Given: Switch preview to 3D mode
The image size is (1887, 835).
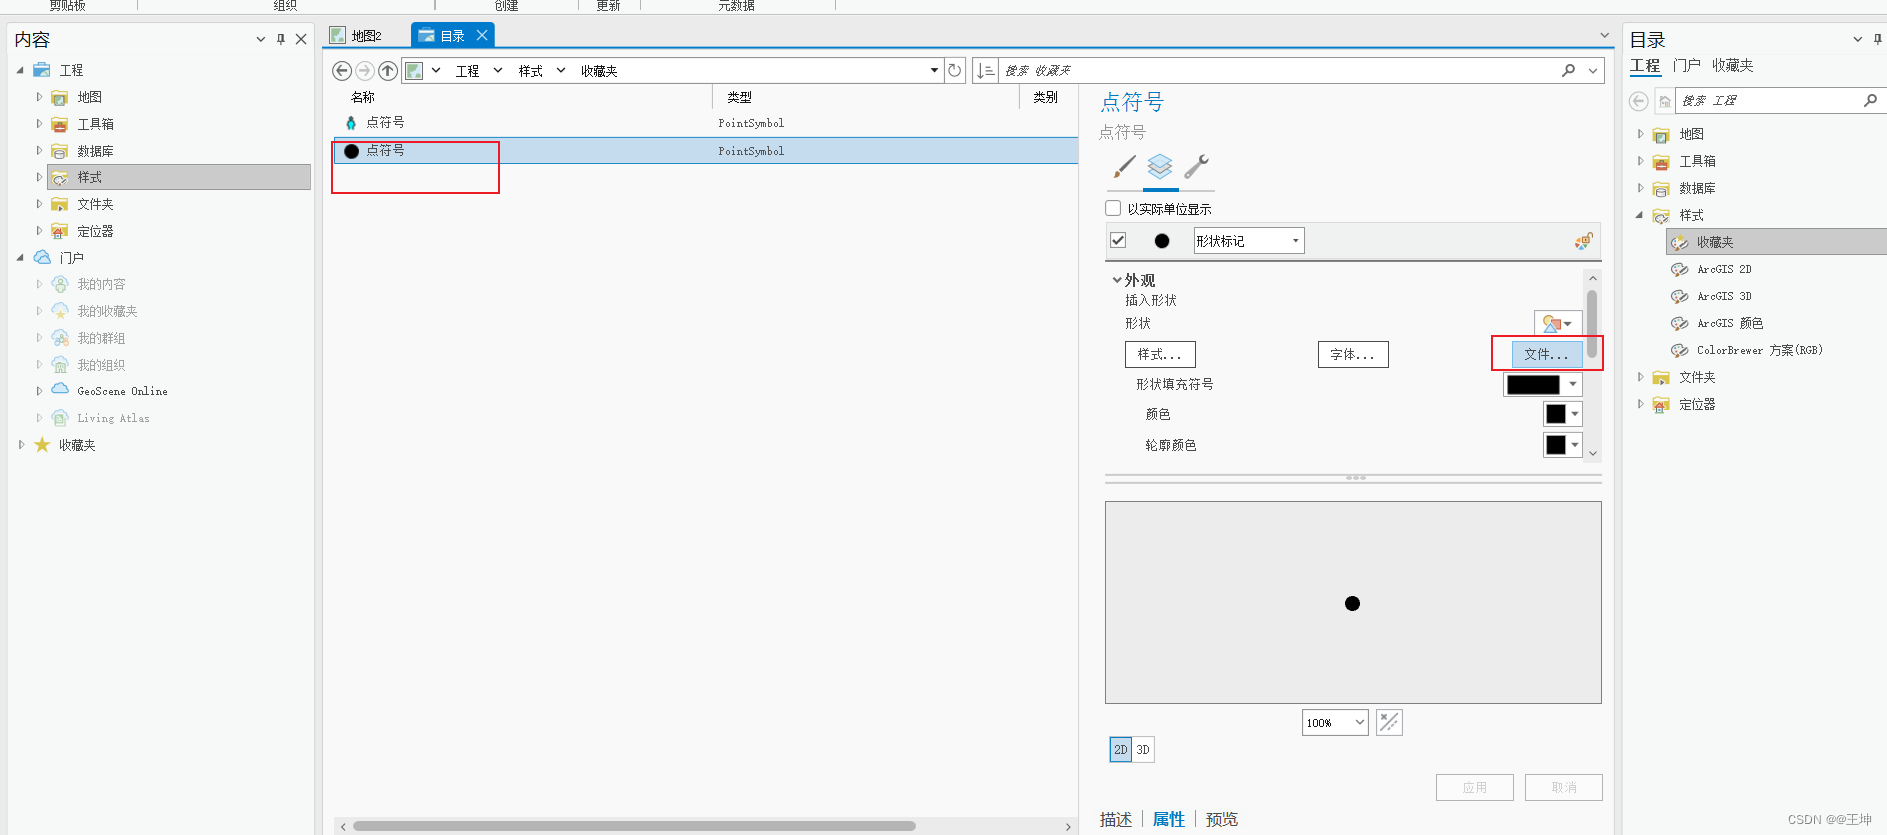Looking at the screenshot, I should coord(1143,749).
